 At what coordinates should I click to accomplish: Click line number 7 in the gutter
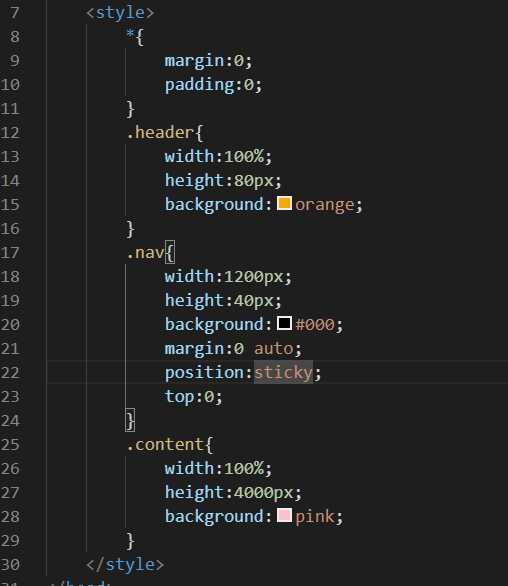(15, 13)
